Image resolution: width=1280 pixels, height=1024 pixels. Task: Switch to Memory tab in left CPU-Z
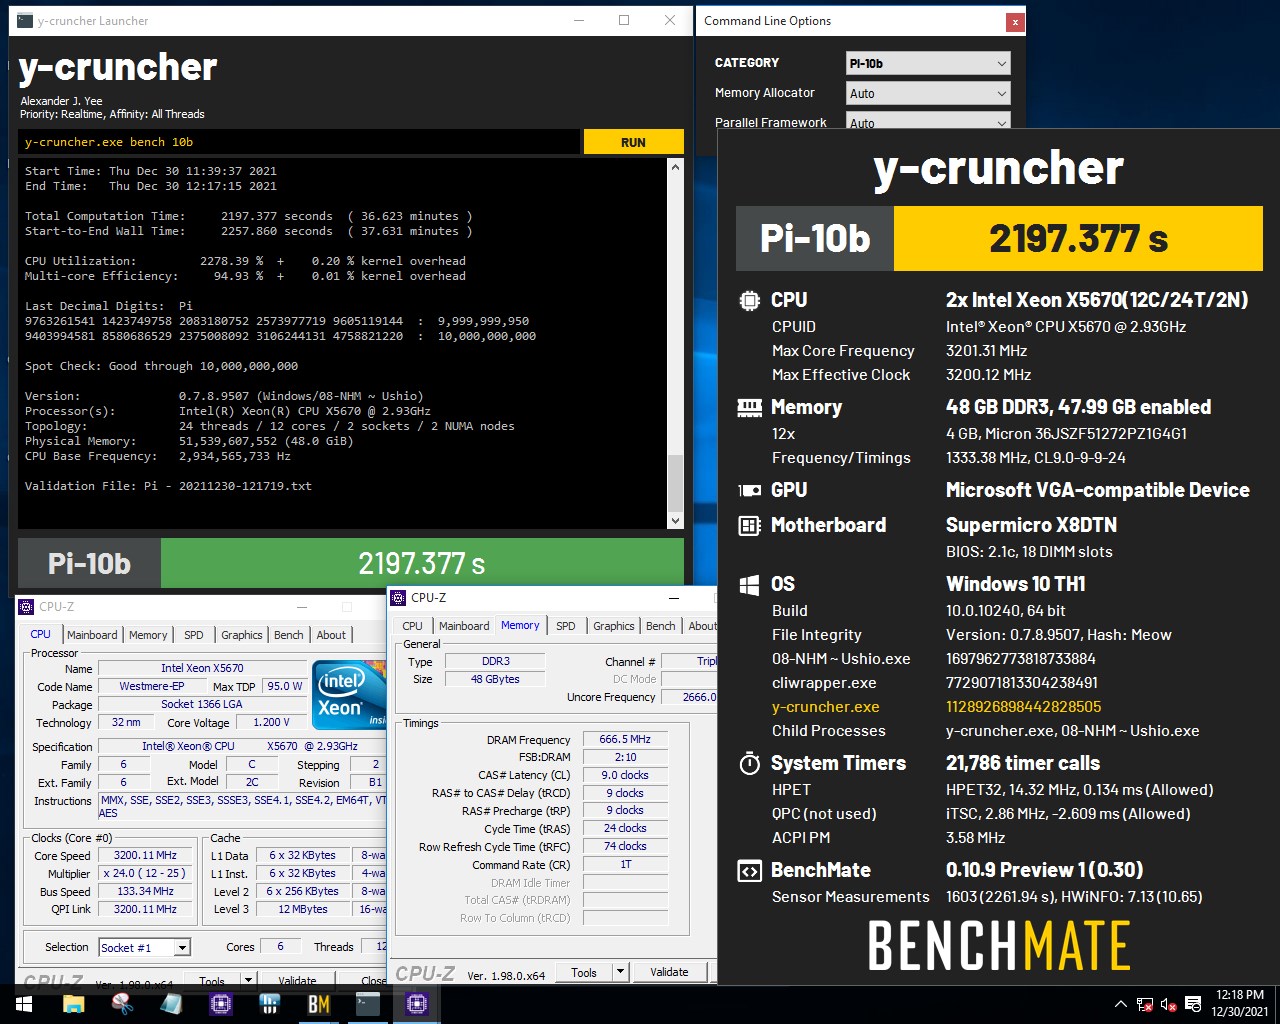pos(148,635)
